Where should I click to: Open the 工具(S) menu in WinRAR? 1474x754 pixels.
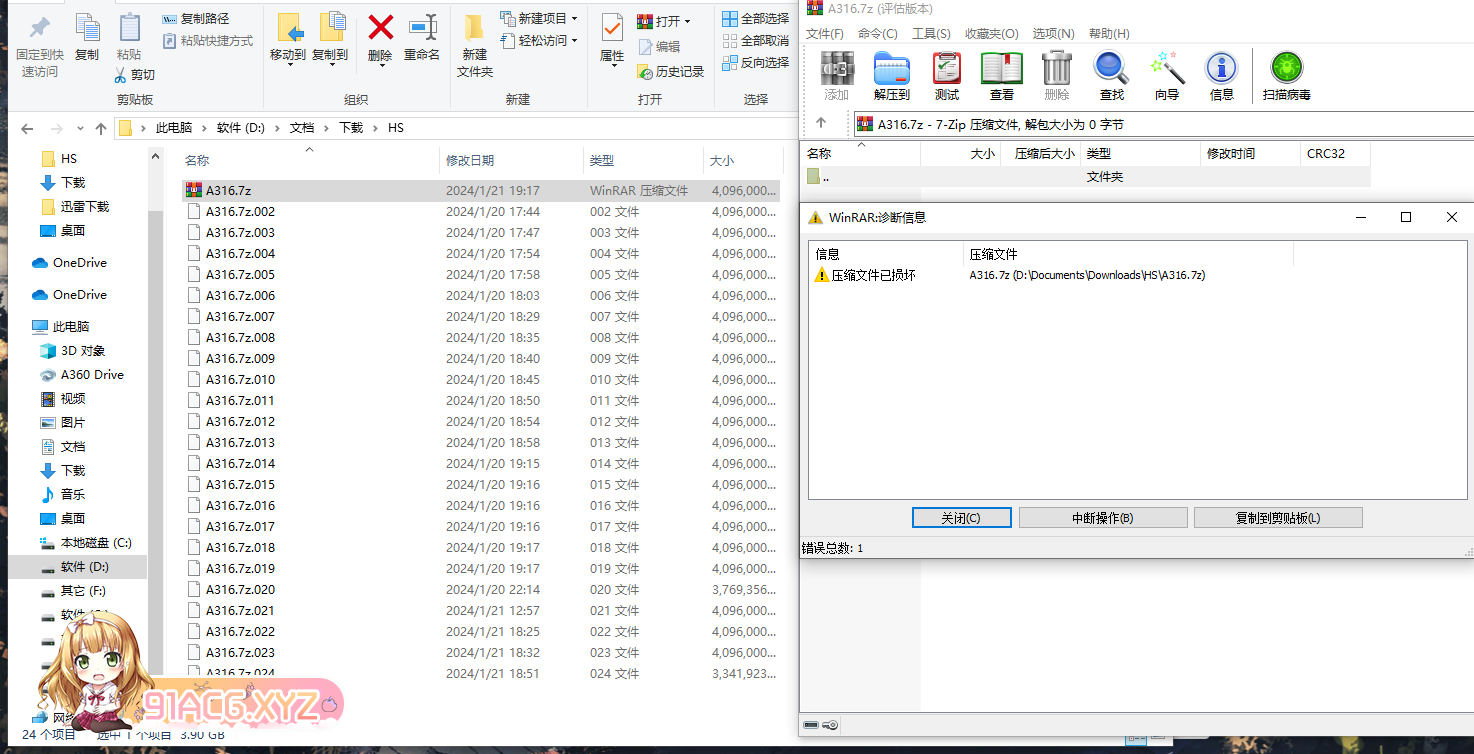click(x=931, y=34)
